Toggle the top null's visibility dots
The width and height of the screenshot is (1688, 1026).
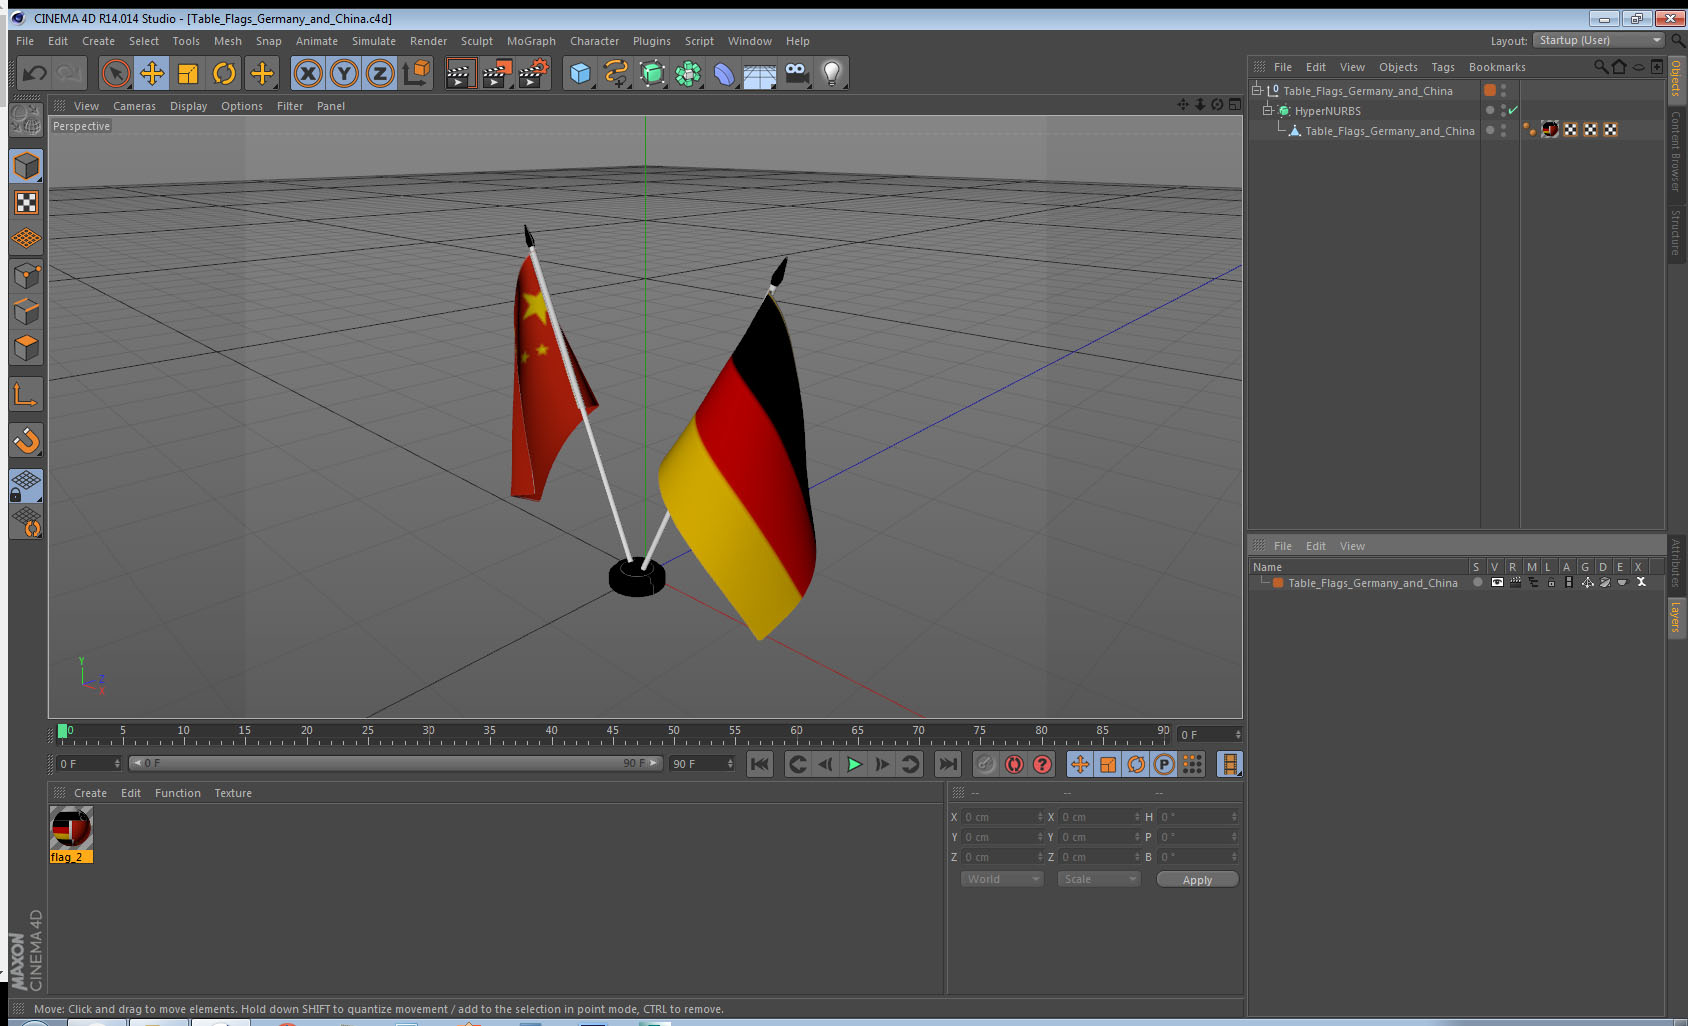(1503, 90)
